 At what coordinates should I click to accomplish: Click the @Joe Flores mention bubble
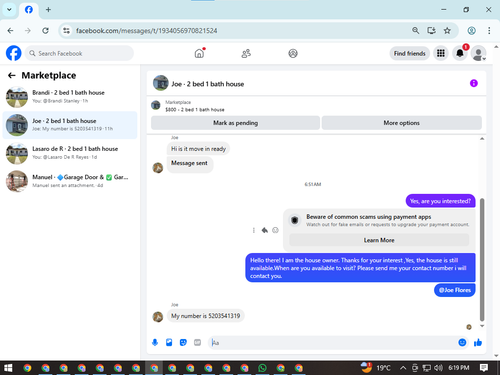(x=455, y=290)
